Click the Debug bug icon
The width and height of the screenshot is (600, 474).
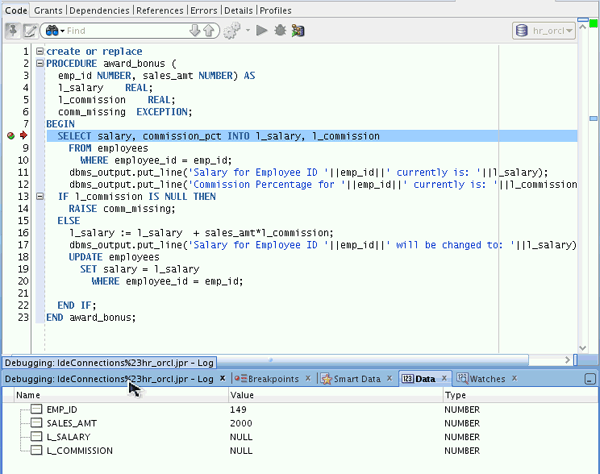click(x=279, y=31)
